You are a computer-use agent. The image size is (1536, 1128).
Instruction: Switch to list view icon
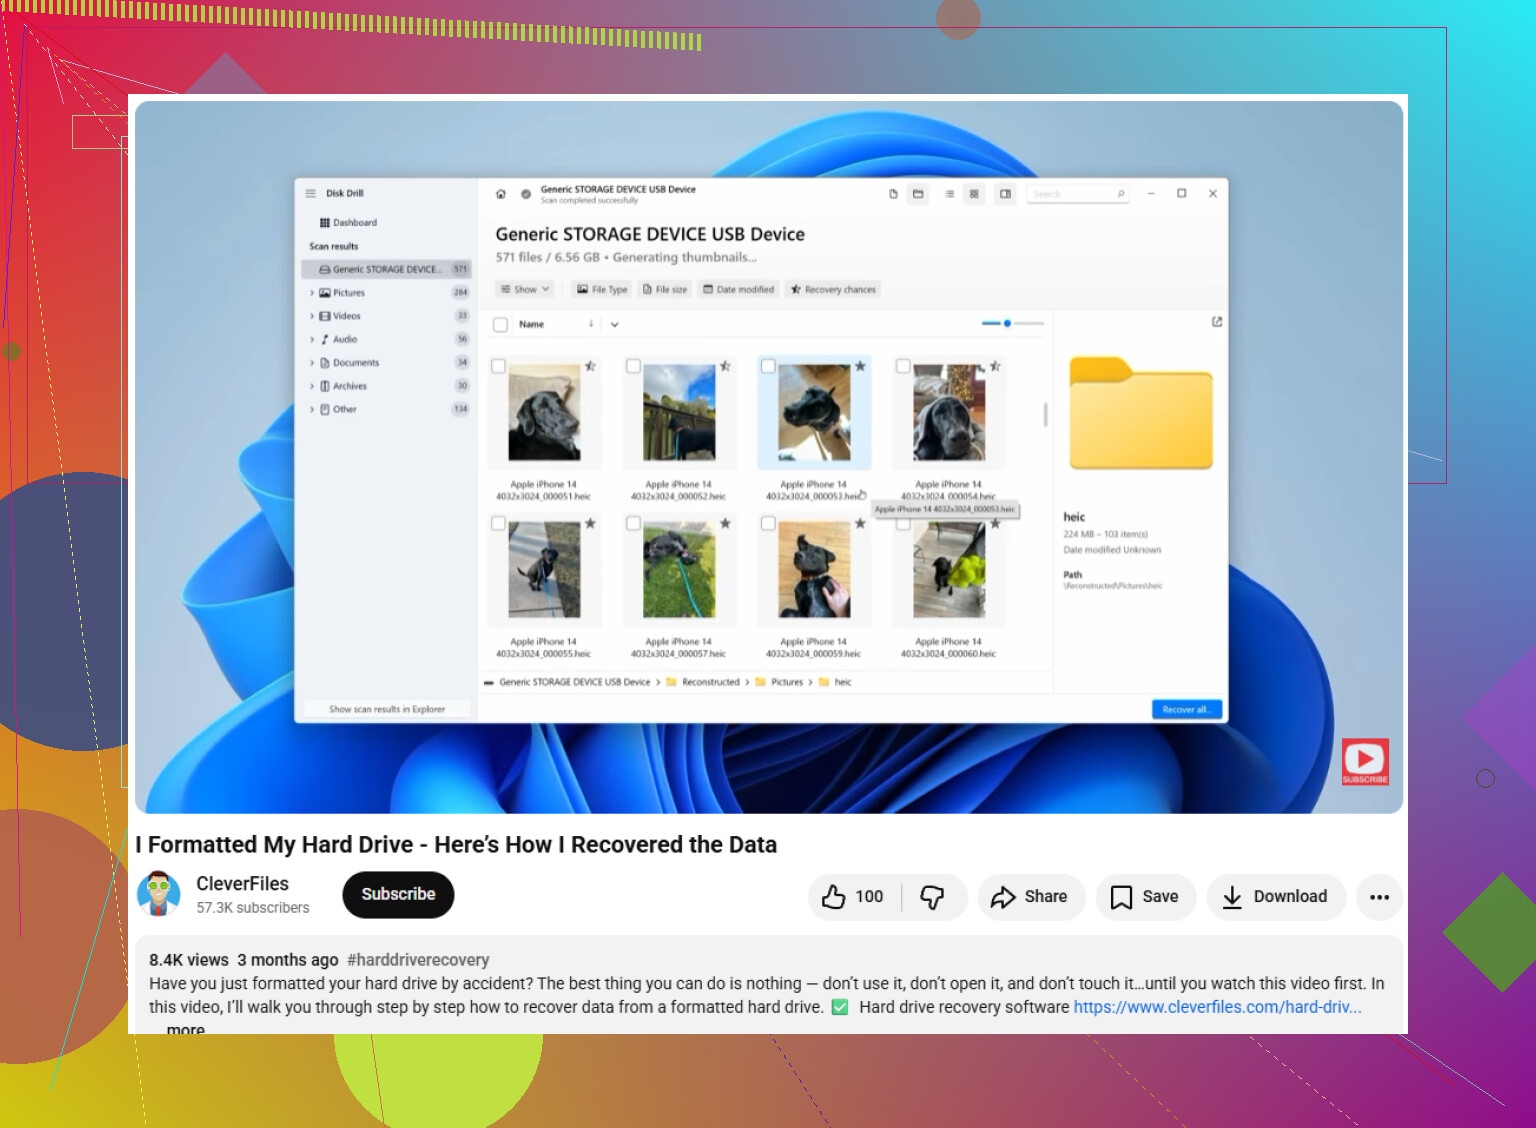[x=949, y=194]
